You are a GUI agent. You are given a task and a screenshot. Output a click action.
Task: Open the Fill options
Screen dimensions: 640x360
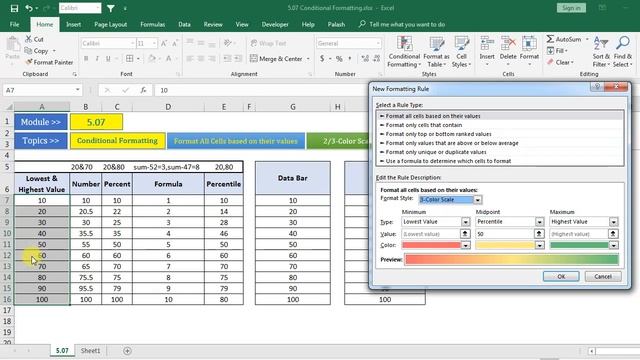[558, 51]
